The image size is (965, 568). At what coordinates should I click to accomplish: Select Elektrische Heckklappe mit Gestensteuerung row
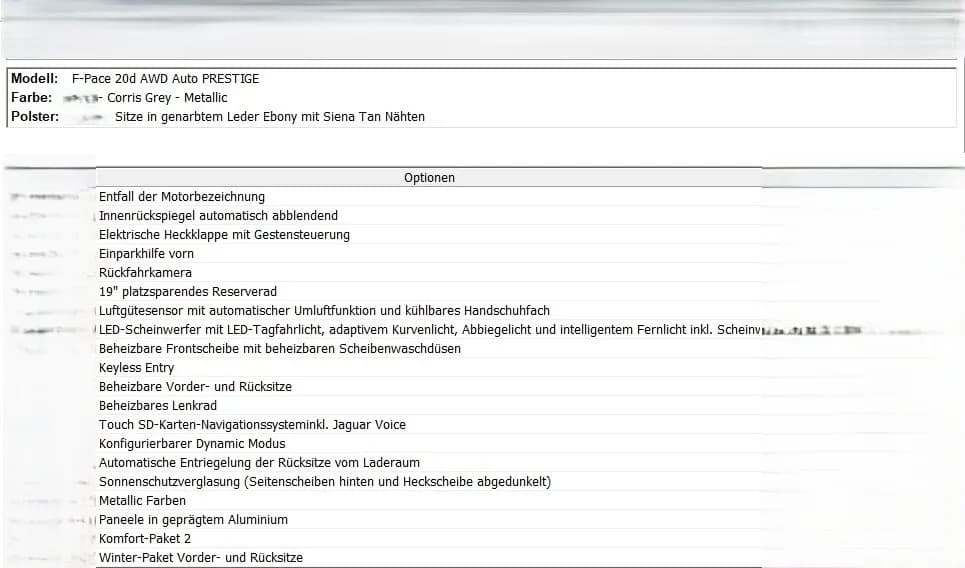tap(429, 235)
